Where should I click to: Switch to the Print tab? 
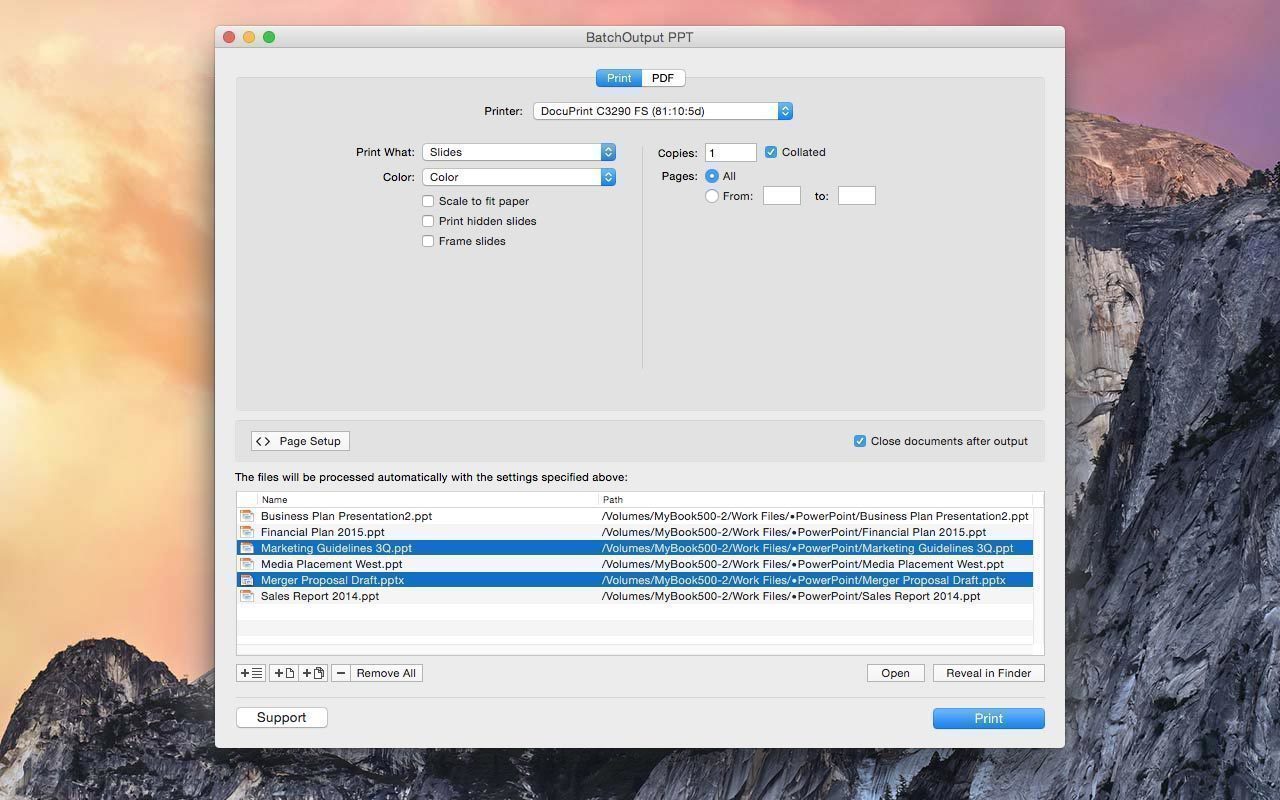click(619, 78)
